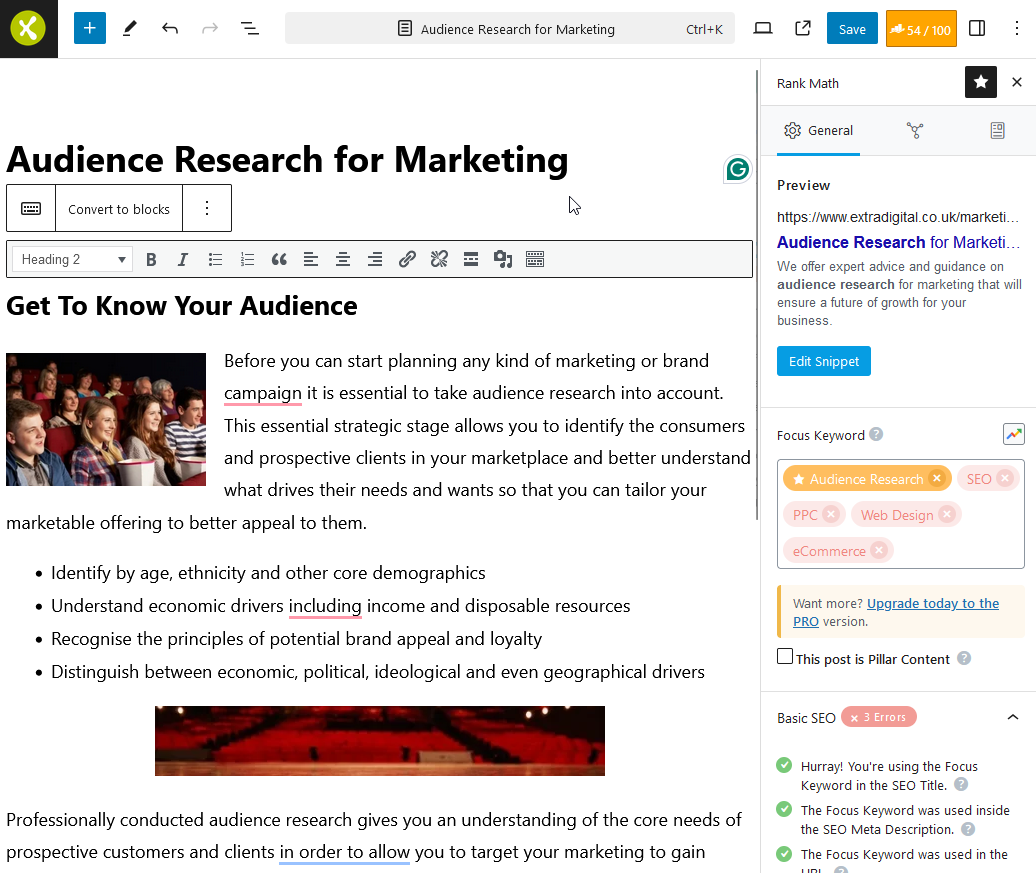This screenshot has height=873, width=1036.
Task: Click the 54/100 SEO score indicator
Action: [921, 28]
